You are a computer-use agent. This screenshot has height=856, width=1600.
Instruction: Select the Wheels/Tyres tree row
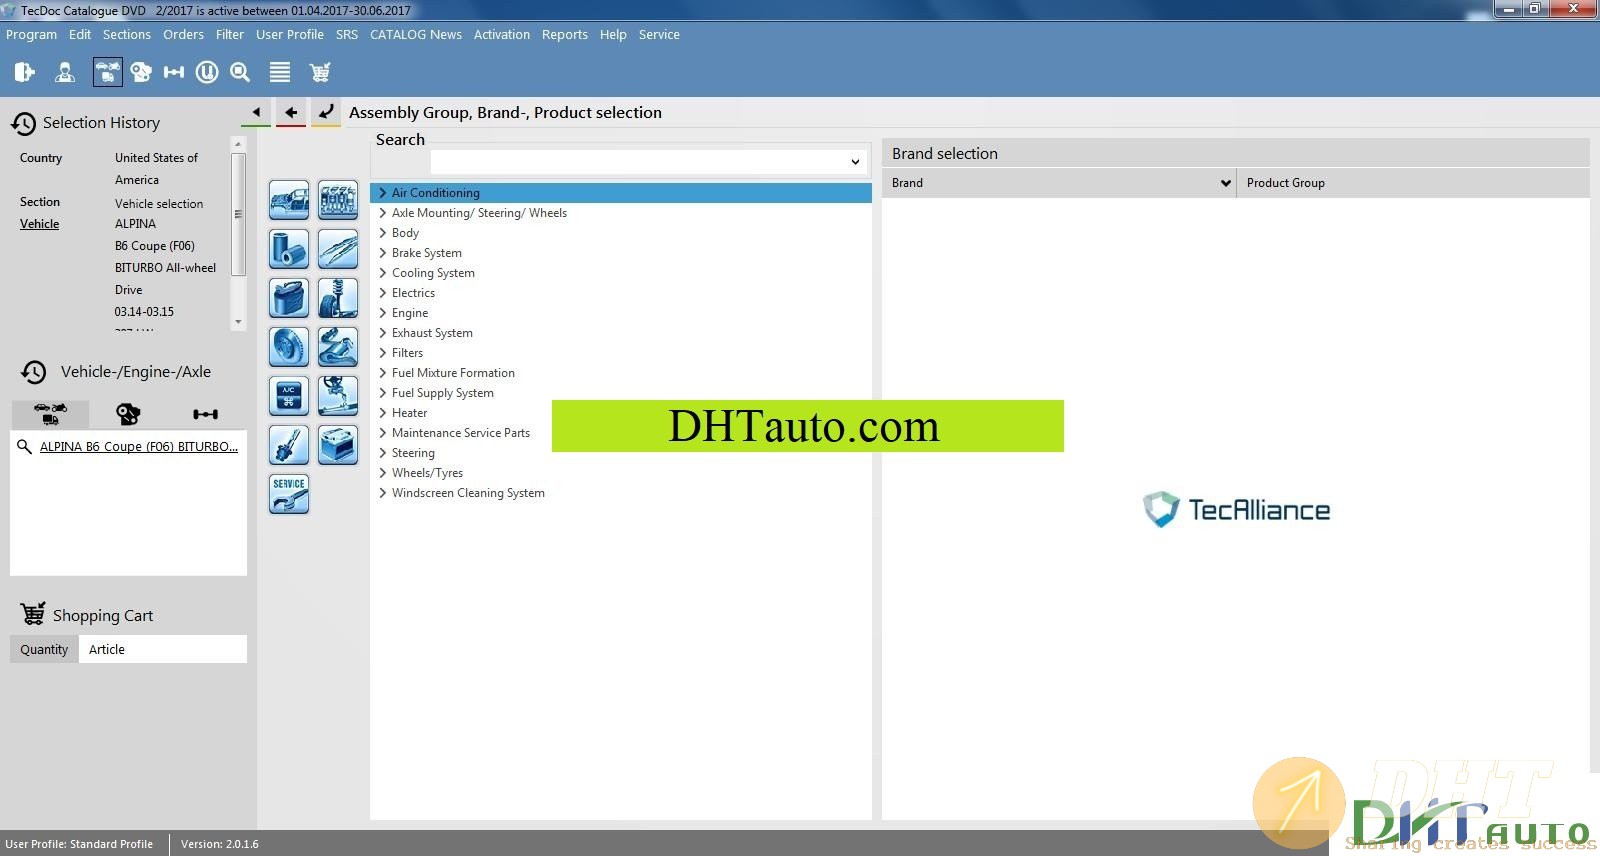[x=620, y=473]
